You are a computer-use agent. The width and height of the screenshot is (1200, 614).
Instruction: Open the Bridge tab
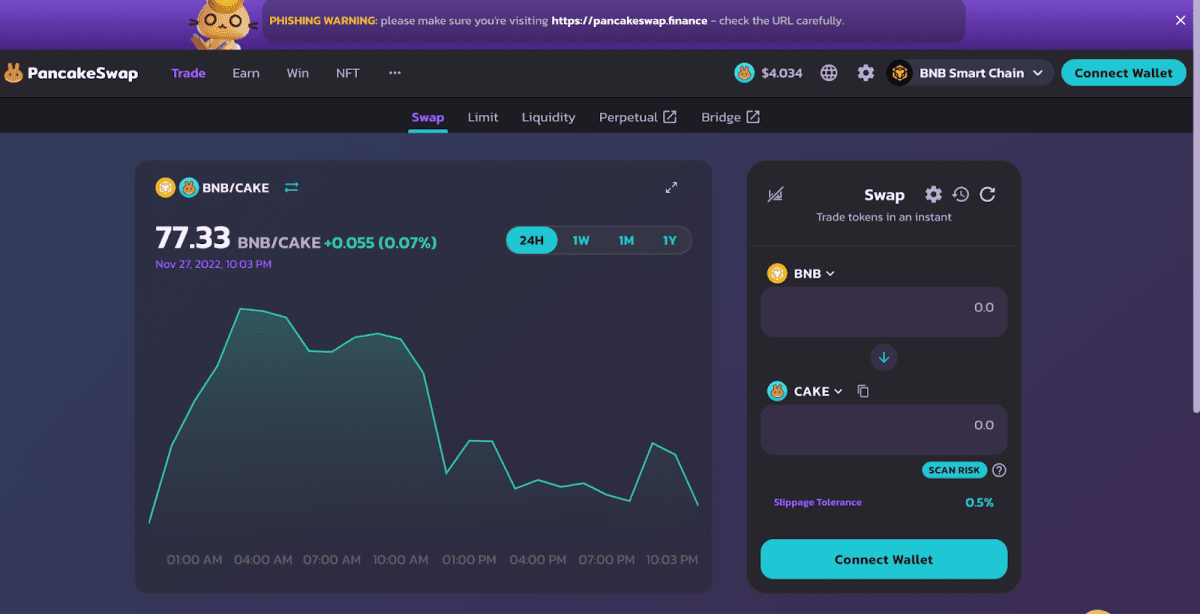(731, 117)
